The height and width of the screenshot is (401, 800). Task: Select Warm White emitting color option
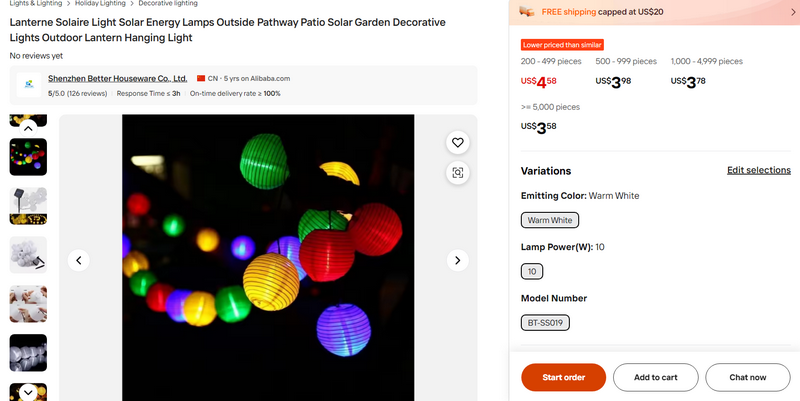point(550,220)
